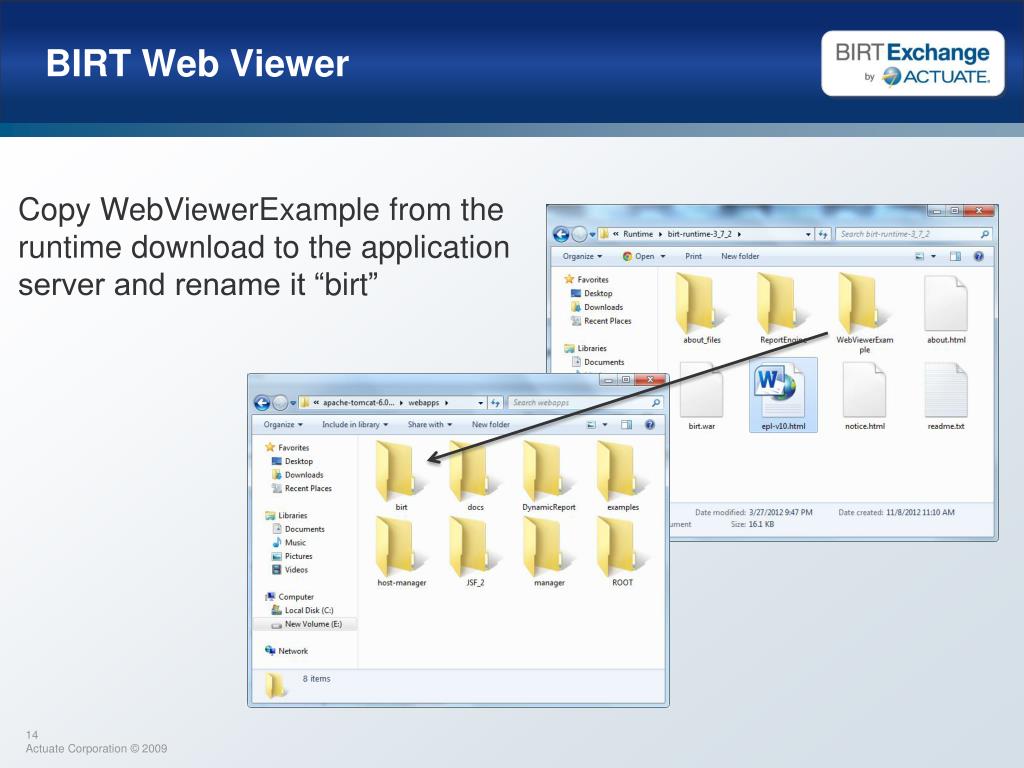Select the about.html file

click(x=946, y=310)
